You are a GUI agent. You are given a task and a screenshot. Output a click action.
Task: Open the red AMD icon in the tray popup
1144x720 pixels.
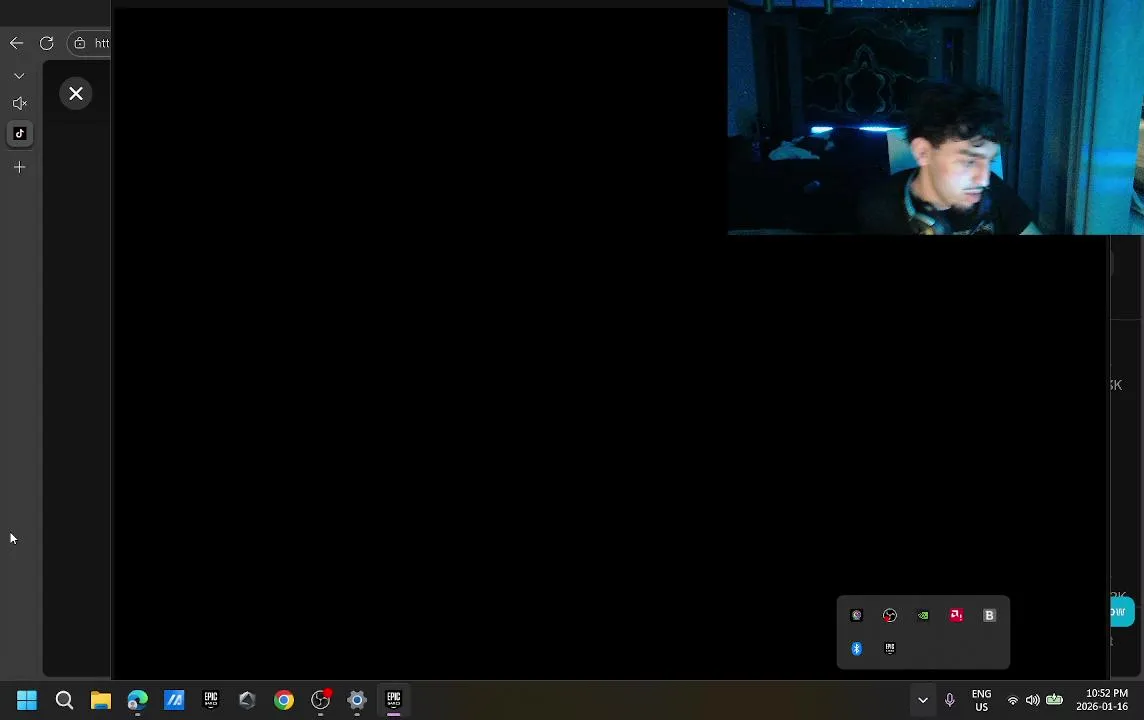pyautogui.click(x=956, y=615)
